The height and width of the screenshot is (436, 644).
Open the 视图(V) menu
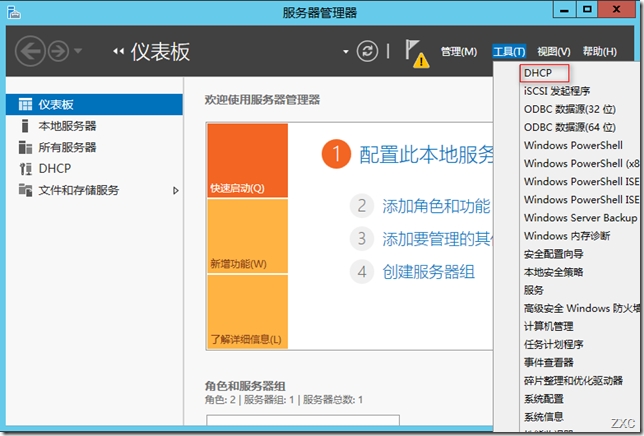pos(554,52)
